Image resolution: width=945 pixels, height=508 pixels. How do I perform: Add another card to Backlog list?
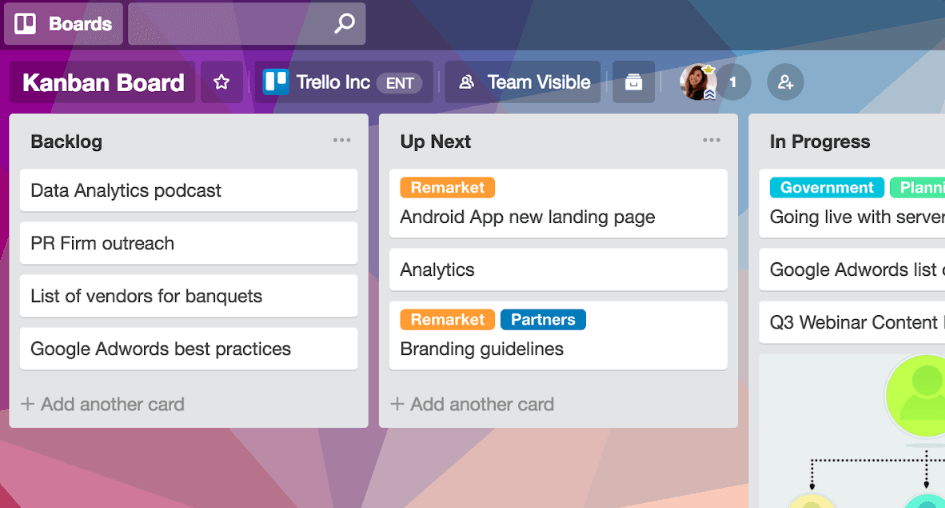click(103, 404)
